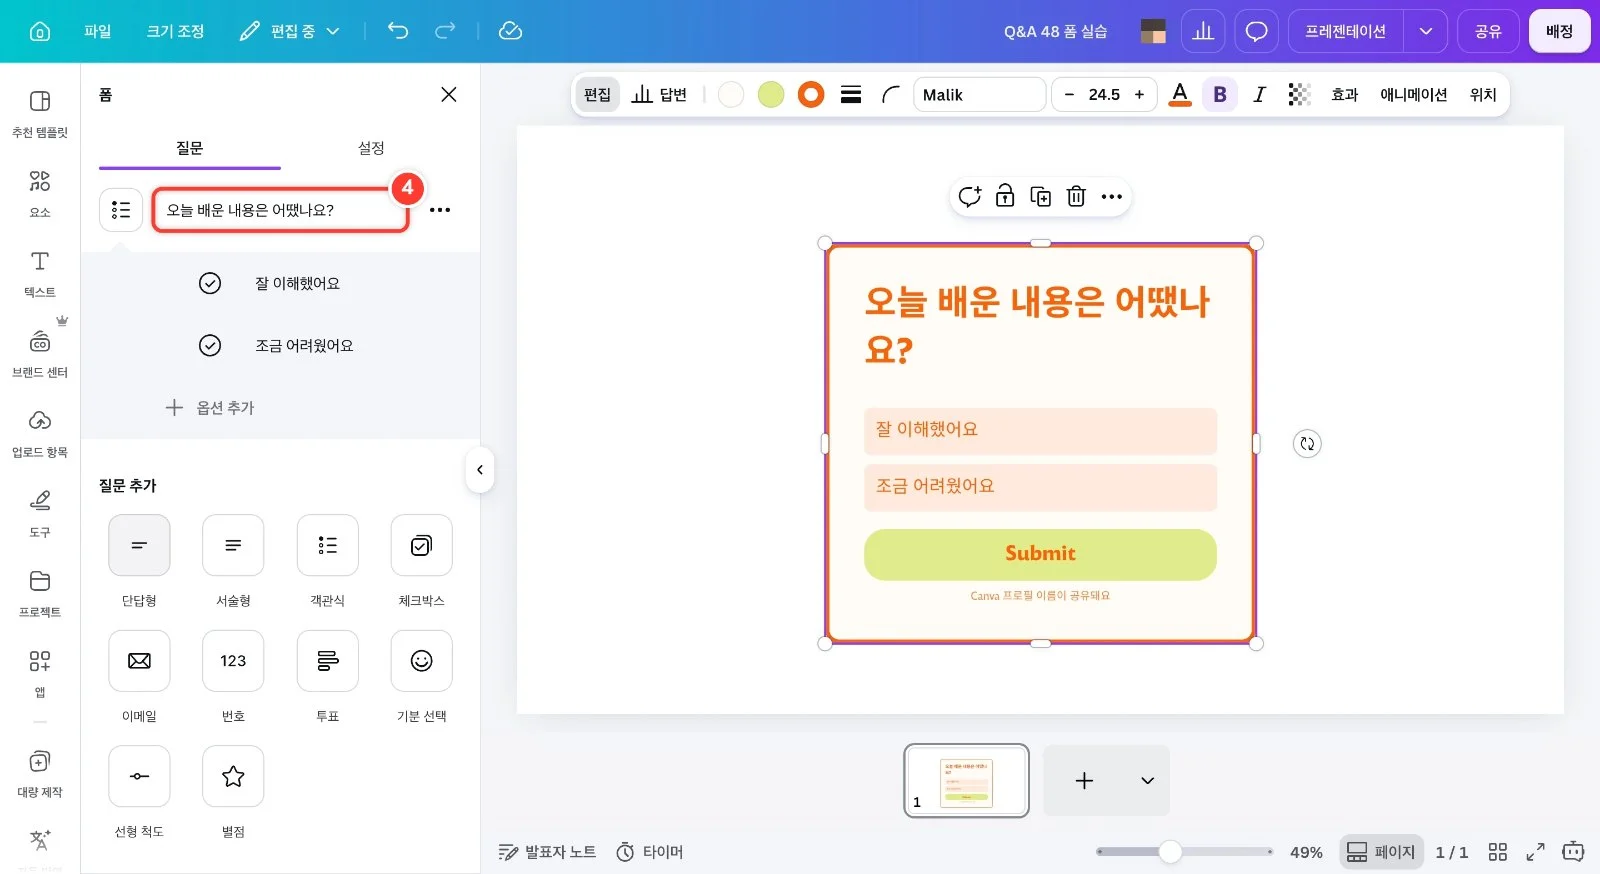Switch to the 질문 questions tab
Image resolution: width=1600 pixels, height=874 pixels.
point(190,148)
